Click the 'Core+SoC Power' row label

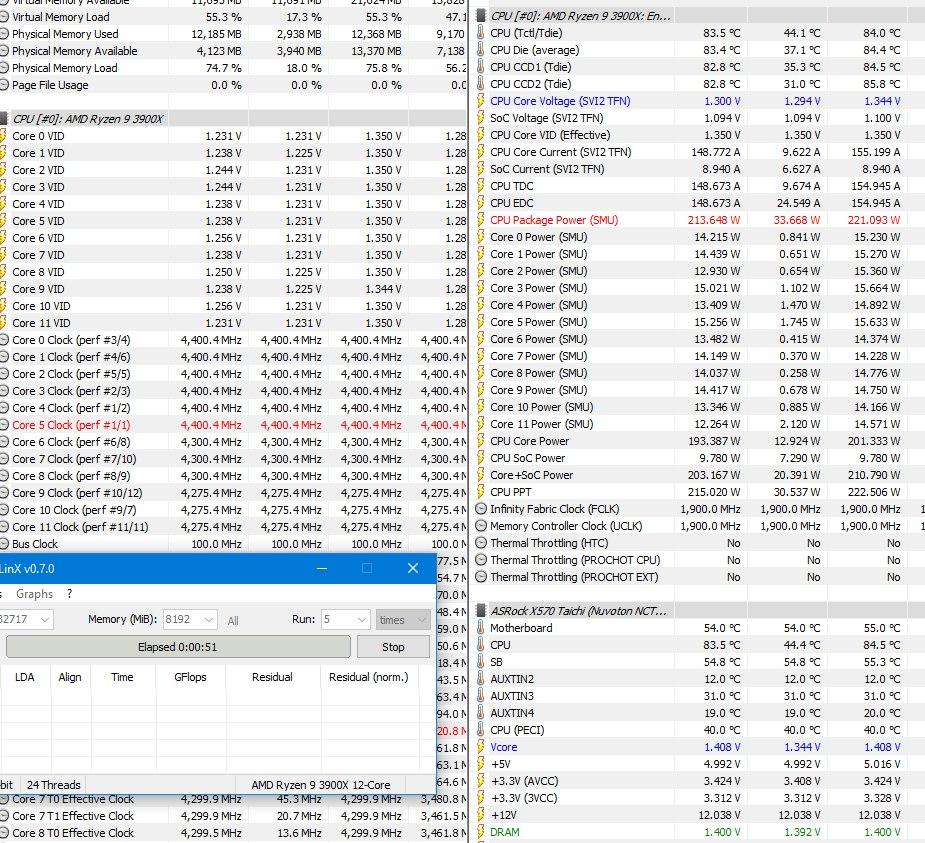tap(532, 475)
